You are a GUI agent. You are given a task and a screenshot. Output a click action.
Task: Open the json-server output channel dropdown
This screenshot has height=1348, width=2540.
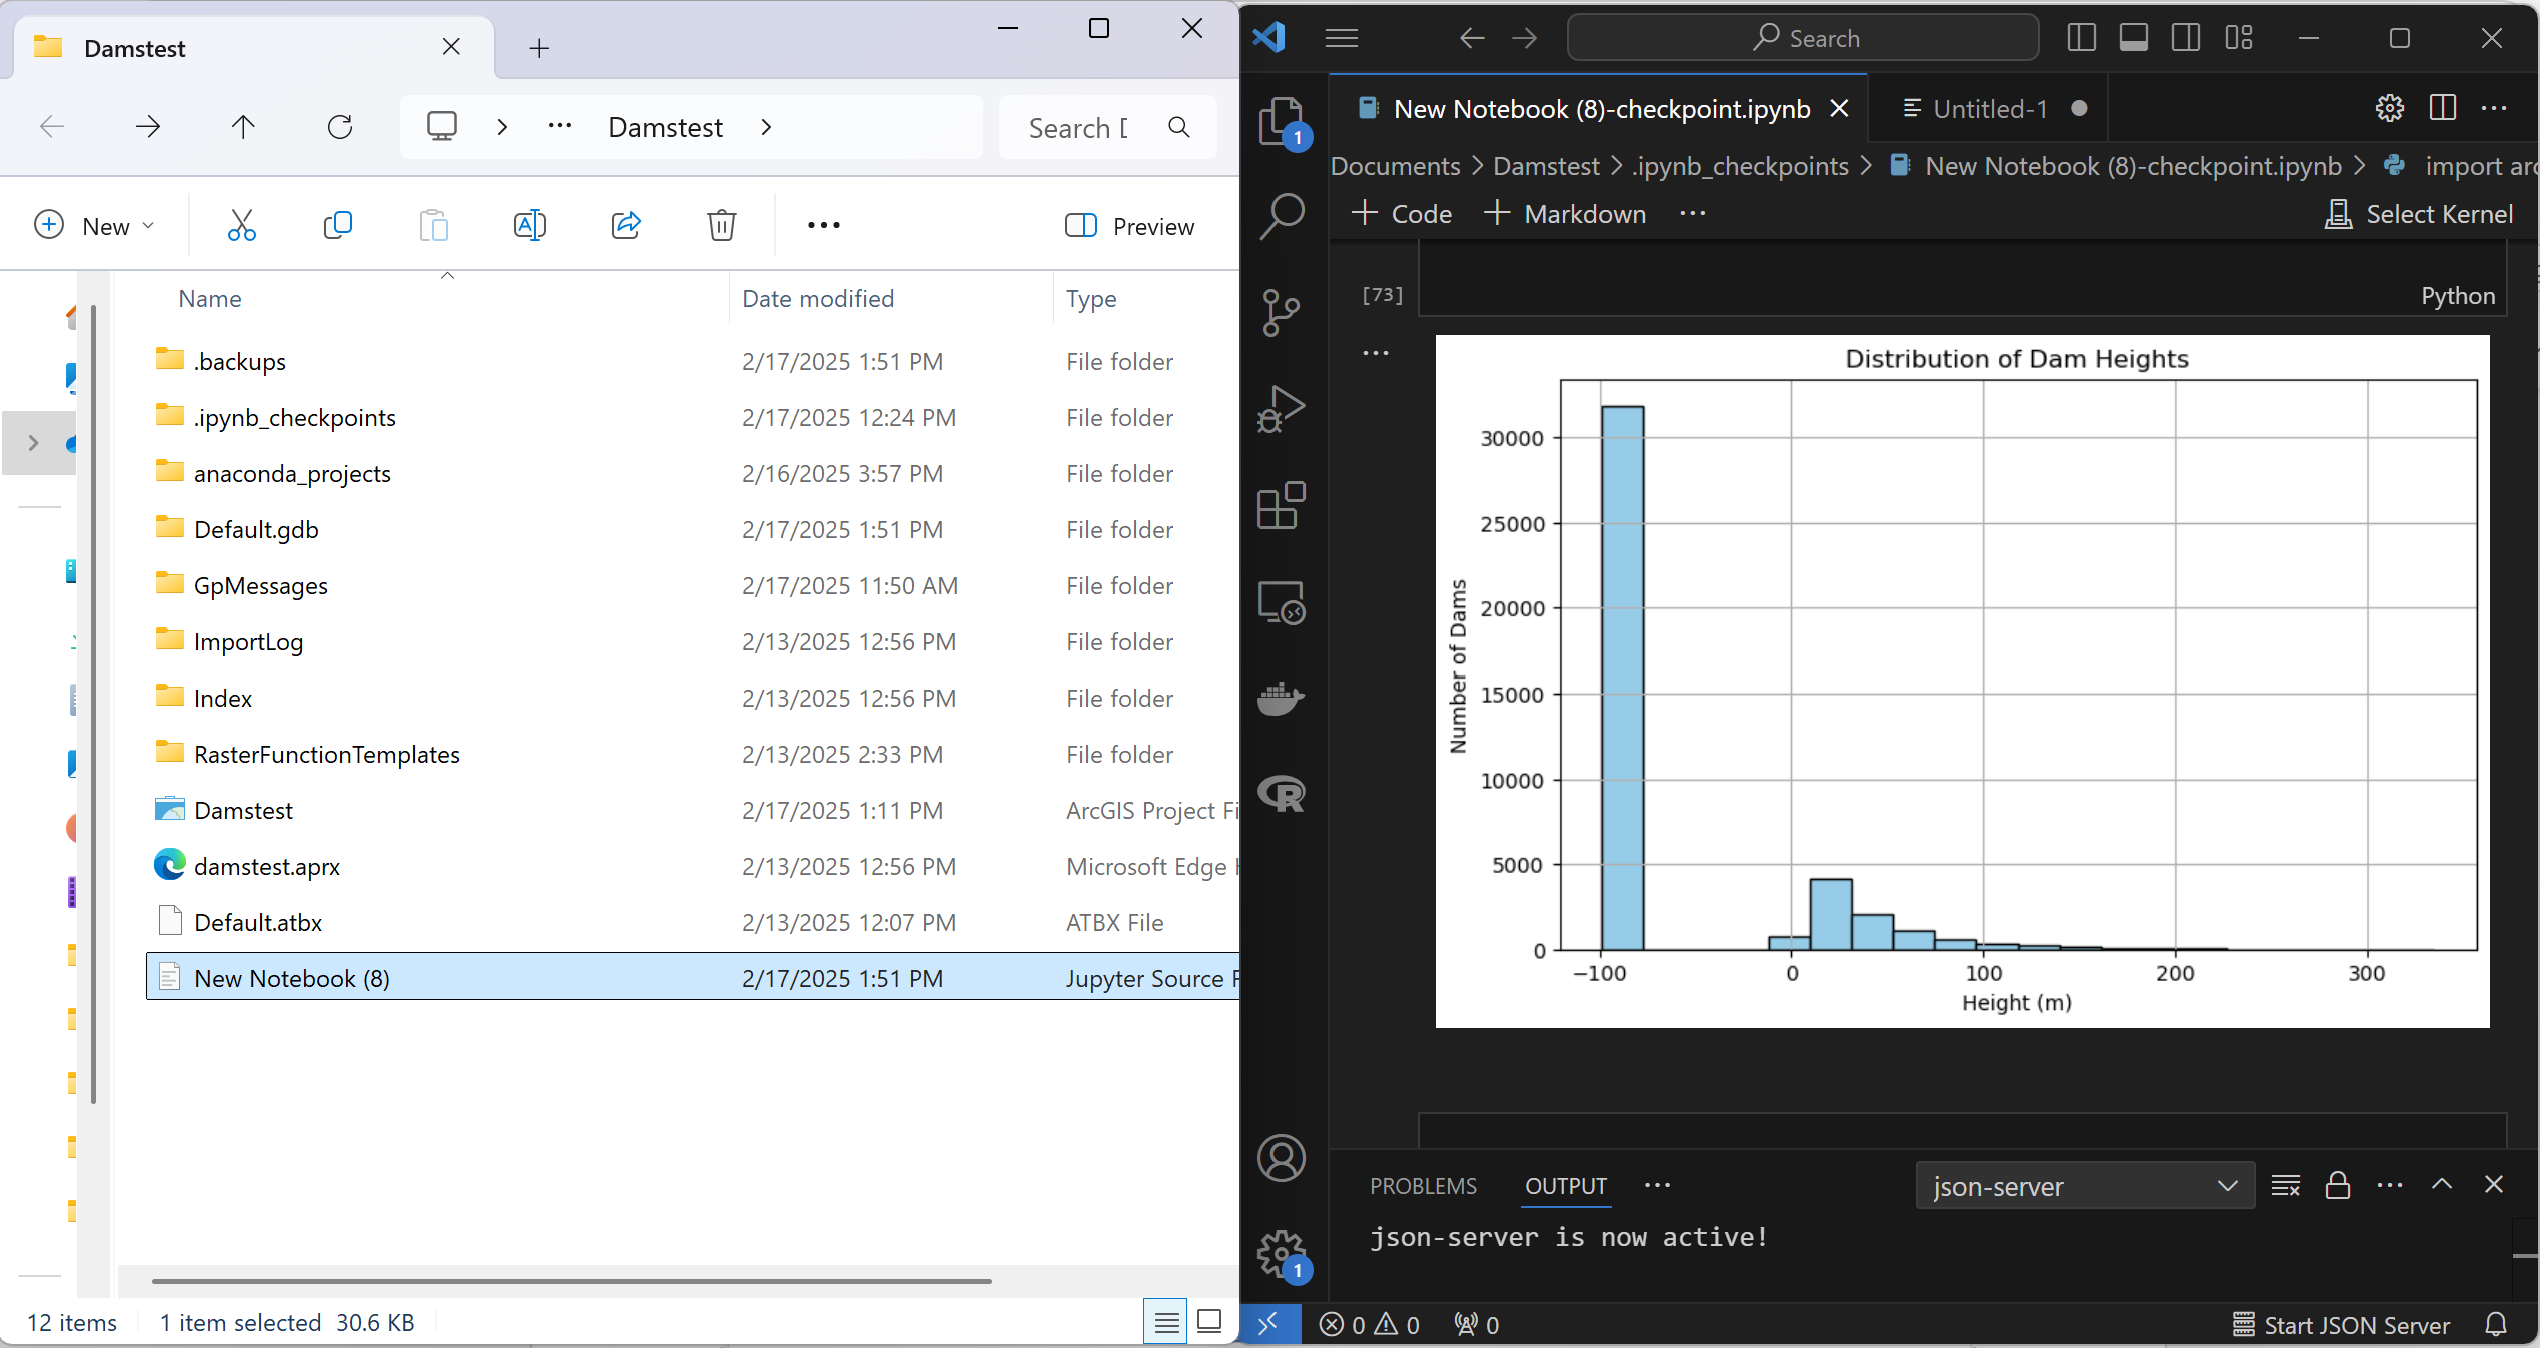[x=2084, y=1186]
